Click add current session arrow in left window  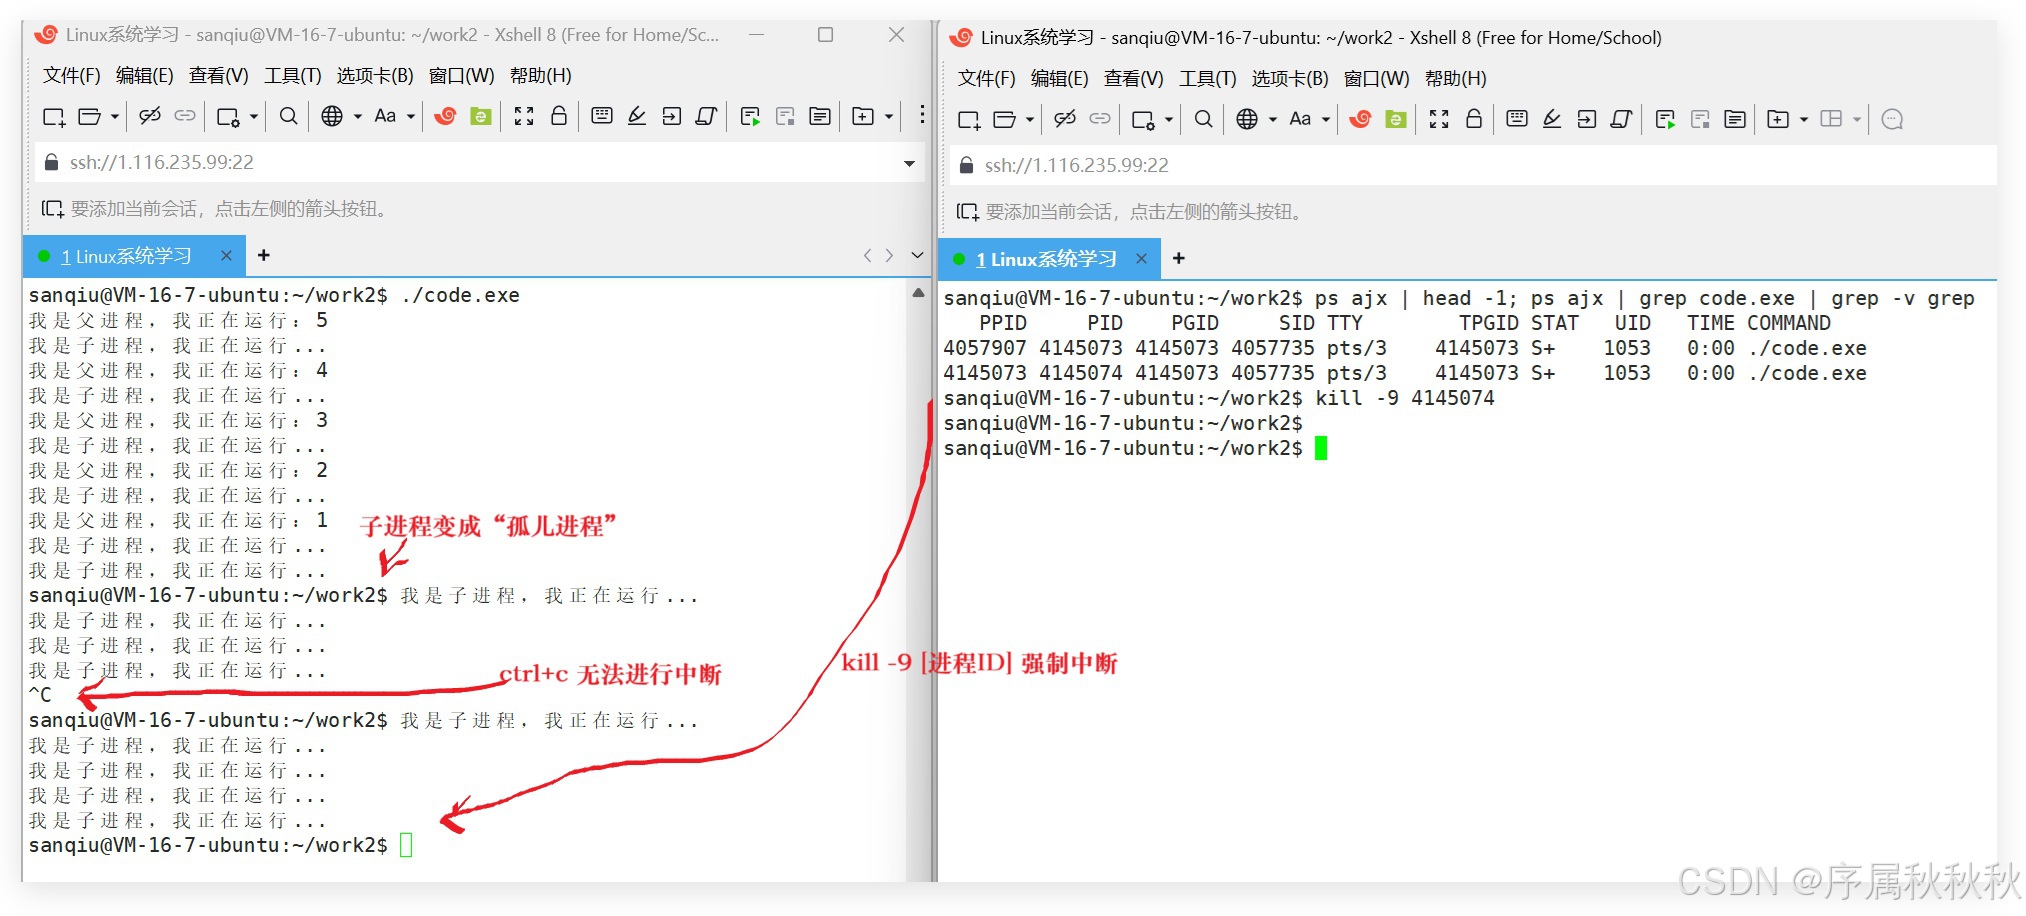click(x=52, y=209)
